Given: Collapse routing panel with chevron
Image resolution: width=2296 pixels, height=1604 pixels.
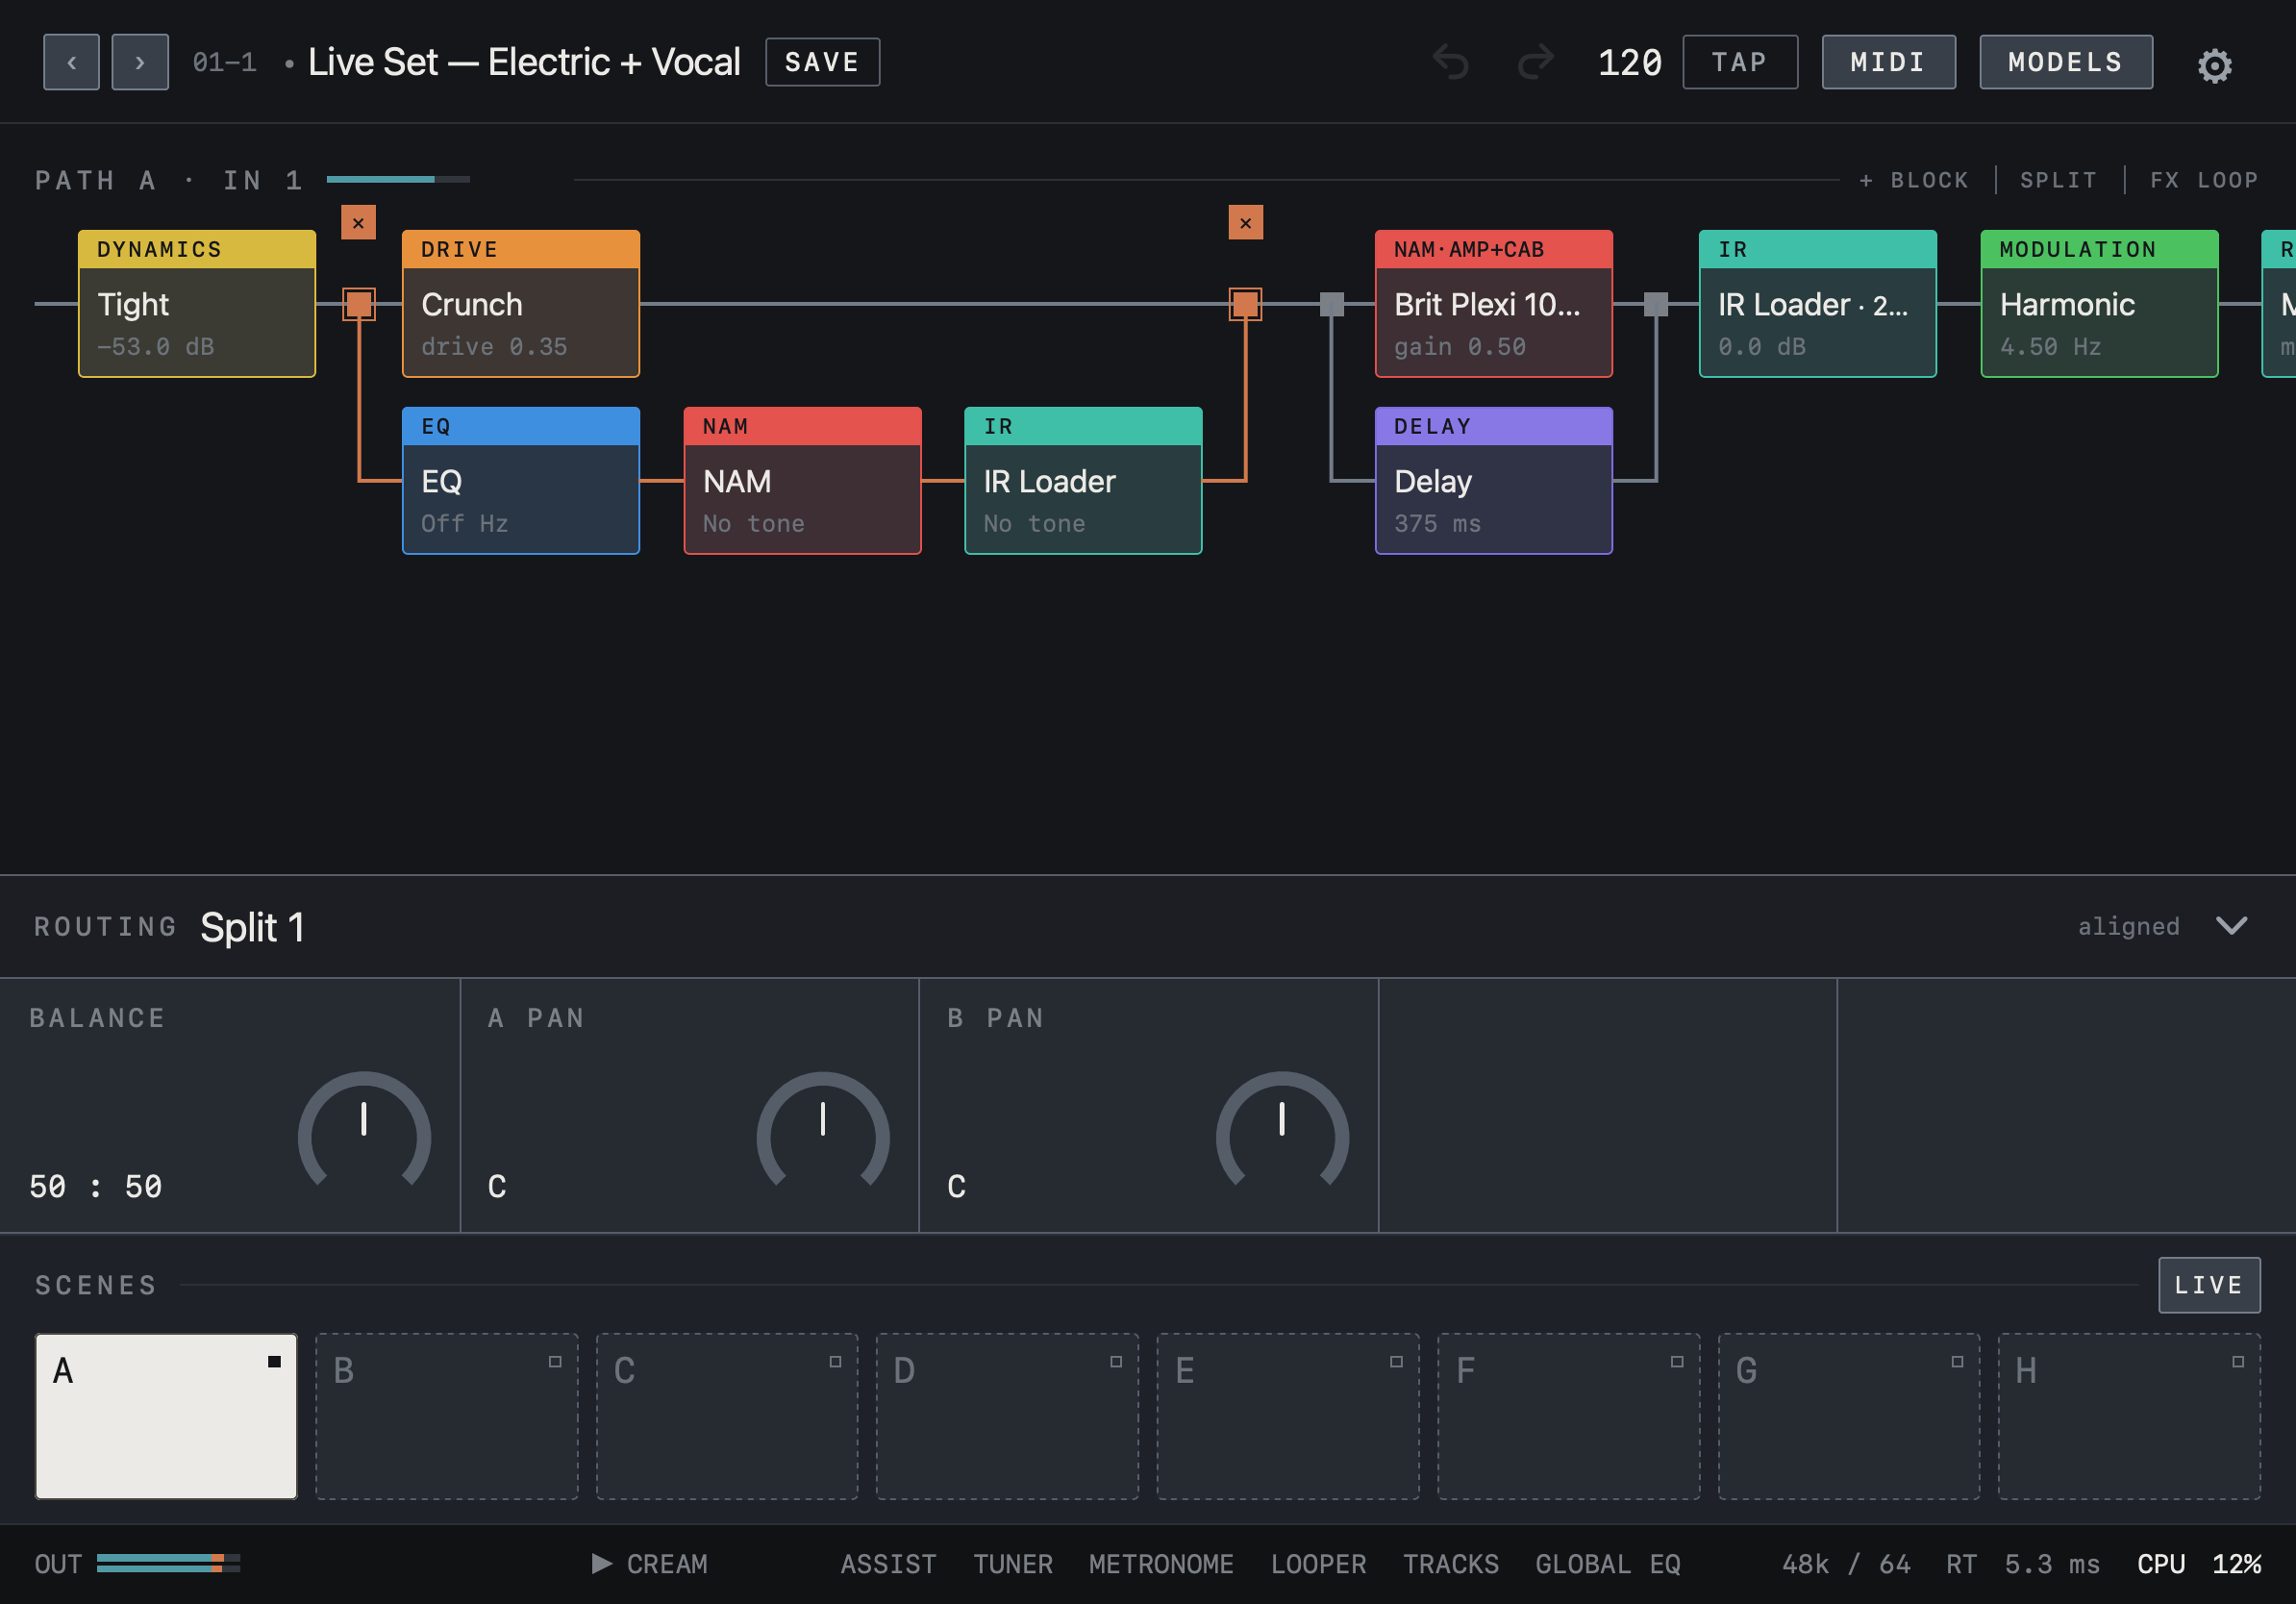Looking at the screenshot, I should click(x=2232, y=925).
